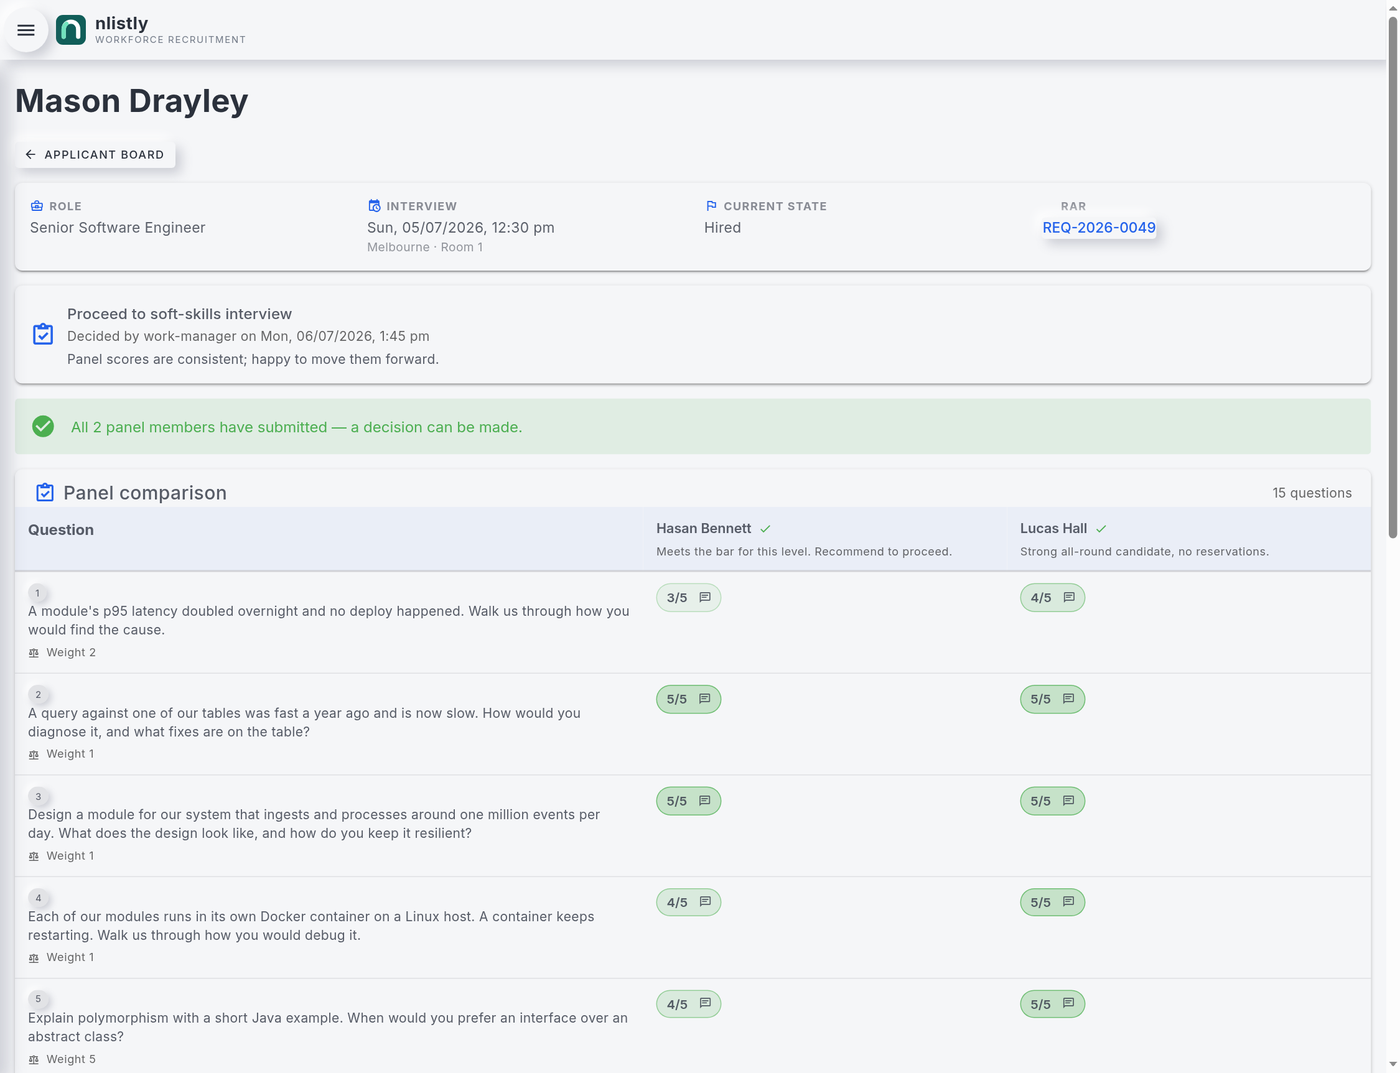The width and height of the screenshot is (1400, 1073).
Task: Open Hasan Bennett's 5/5 score for question 2
Action: pos(688,699)
